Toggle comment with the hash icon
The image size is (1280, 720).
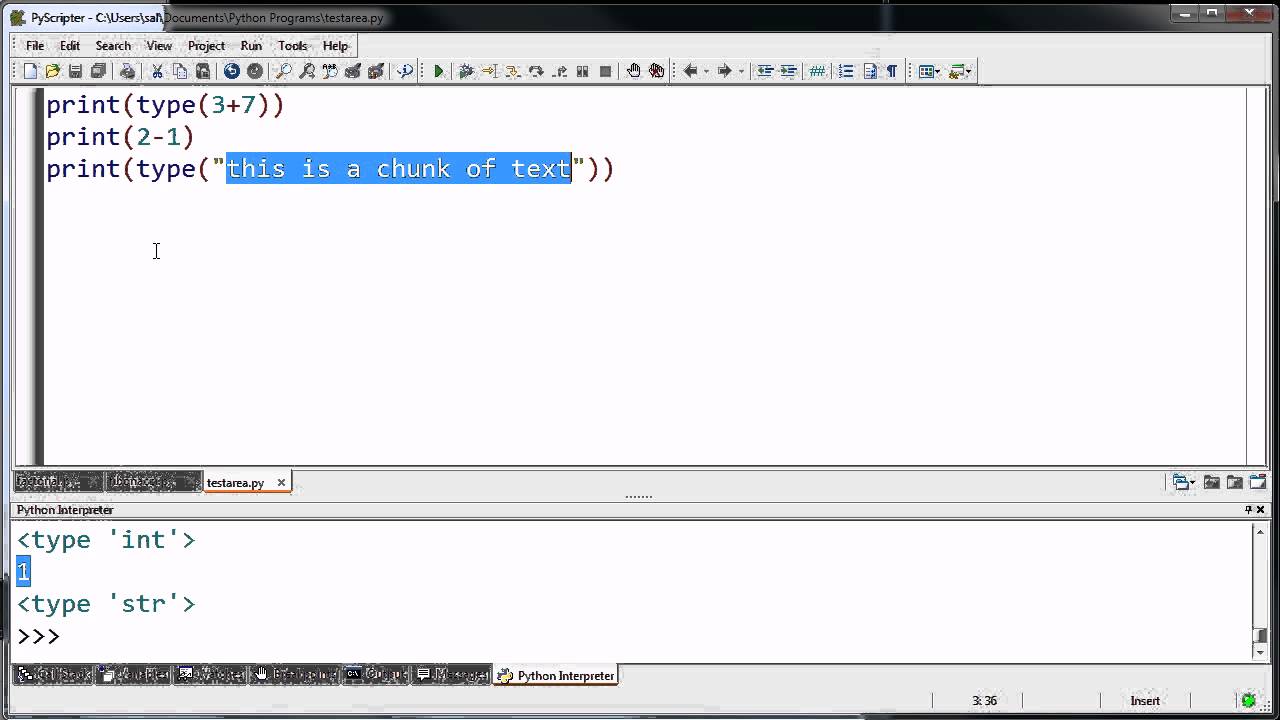[x=817, y=71]
